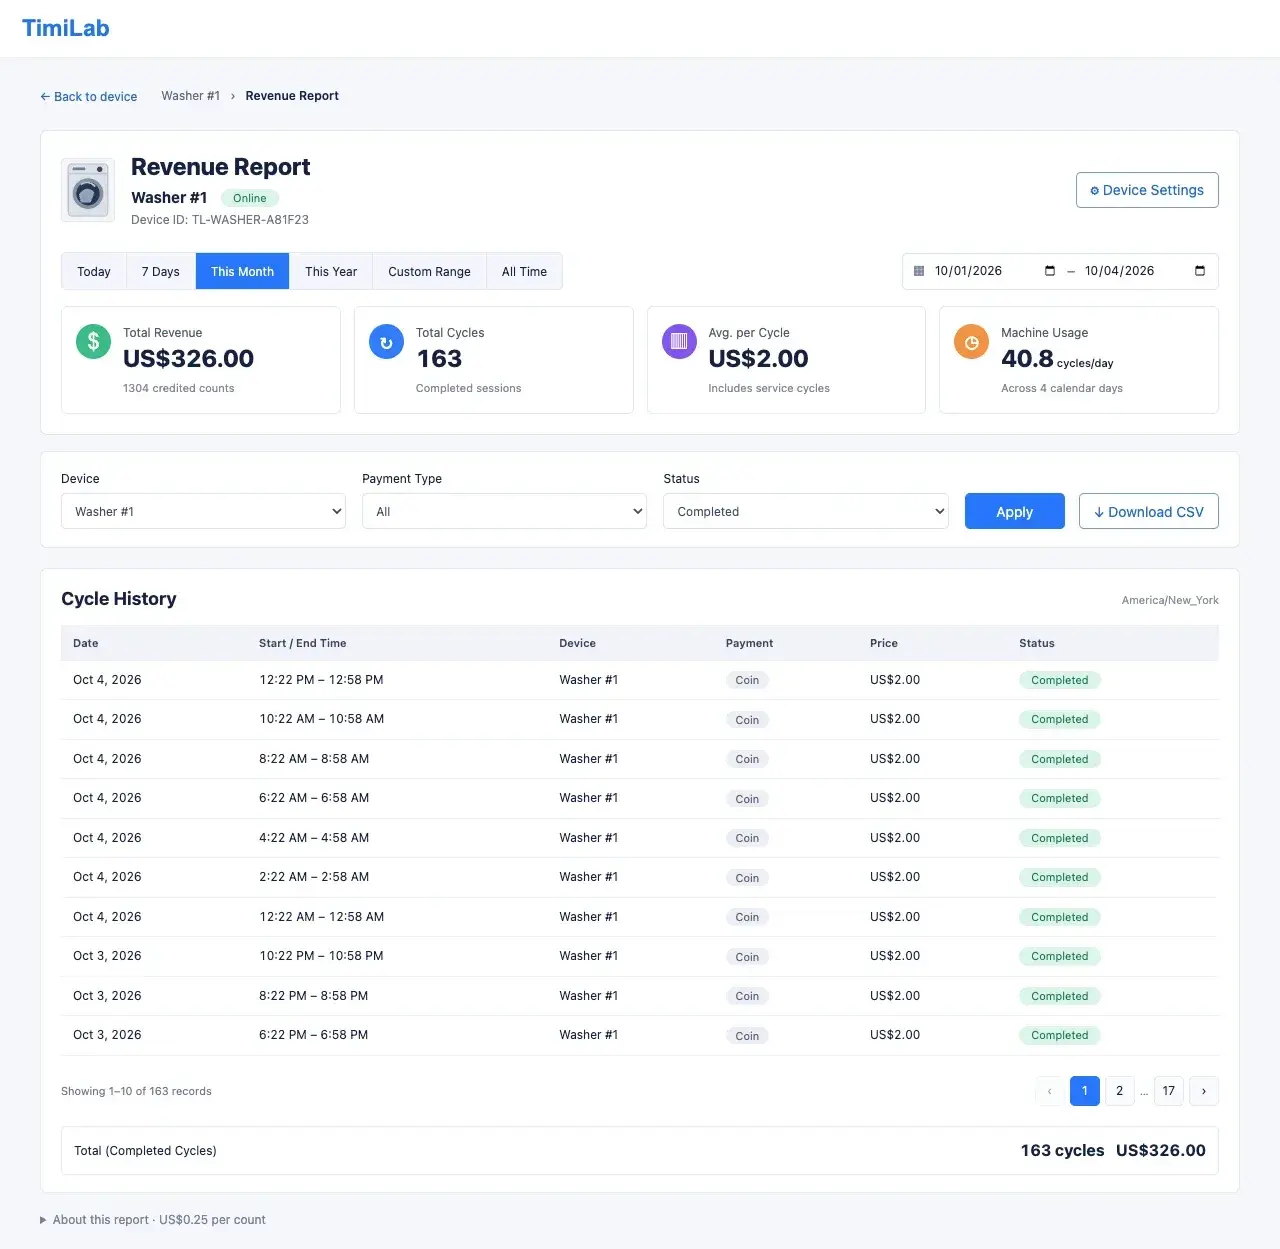Jump to page 17 of records
This screenshot has width=1280, height=1249.
click(1169, 1091)
